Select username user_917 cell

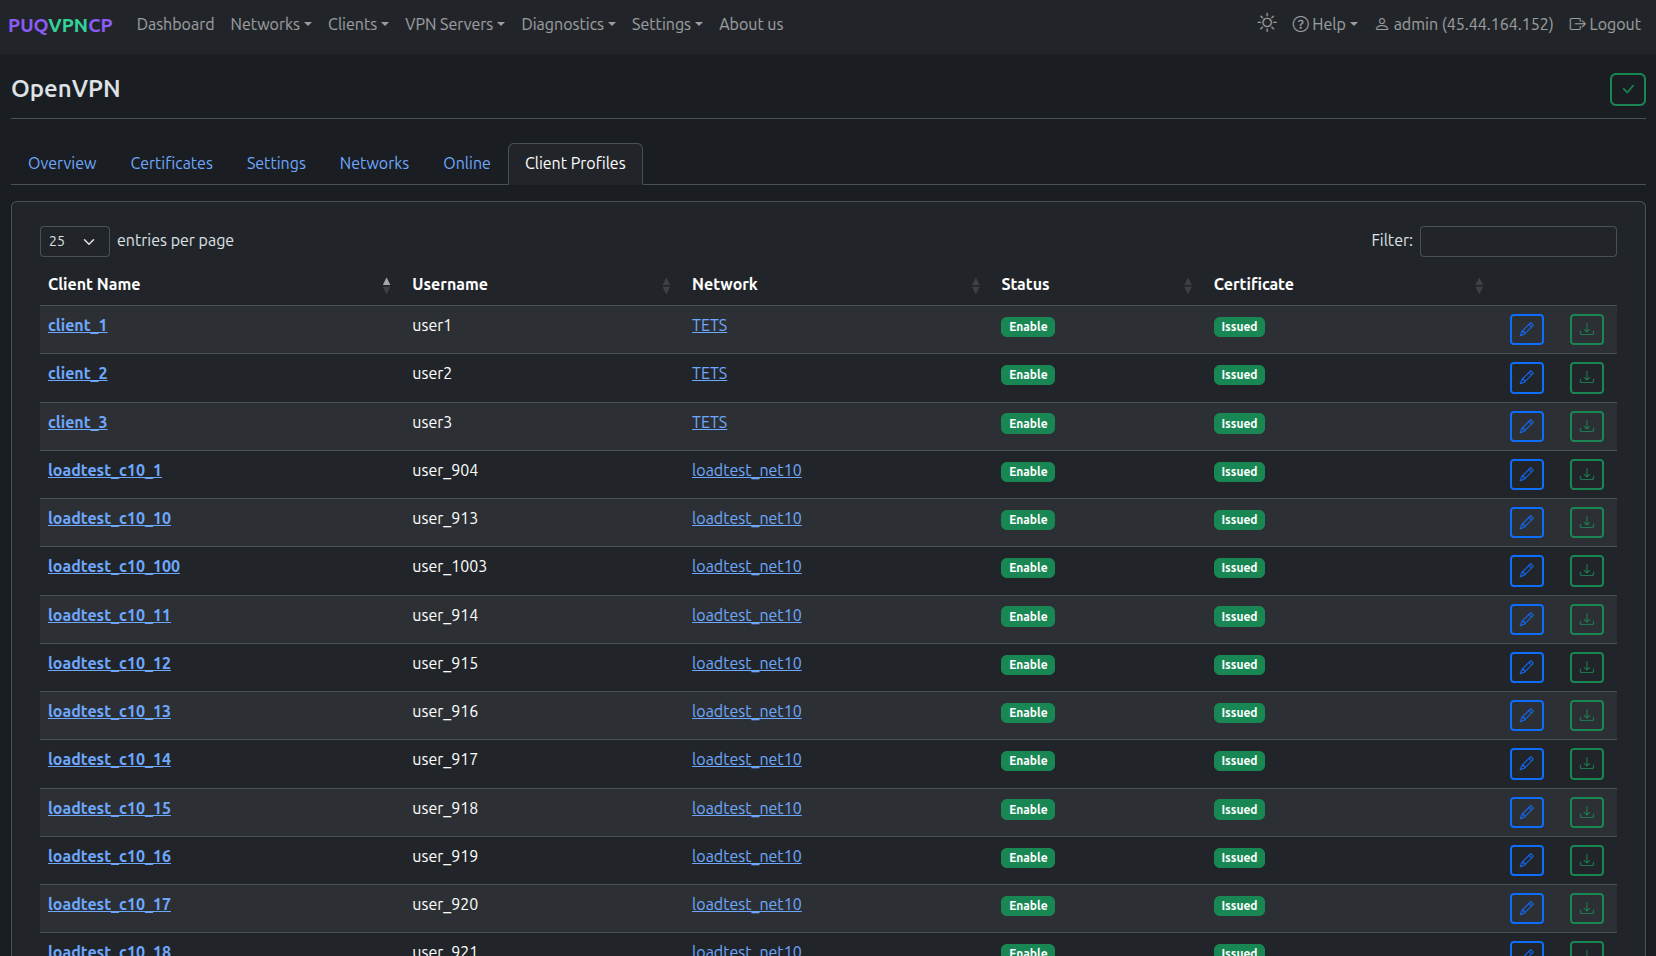(x=445, y=759)
